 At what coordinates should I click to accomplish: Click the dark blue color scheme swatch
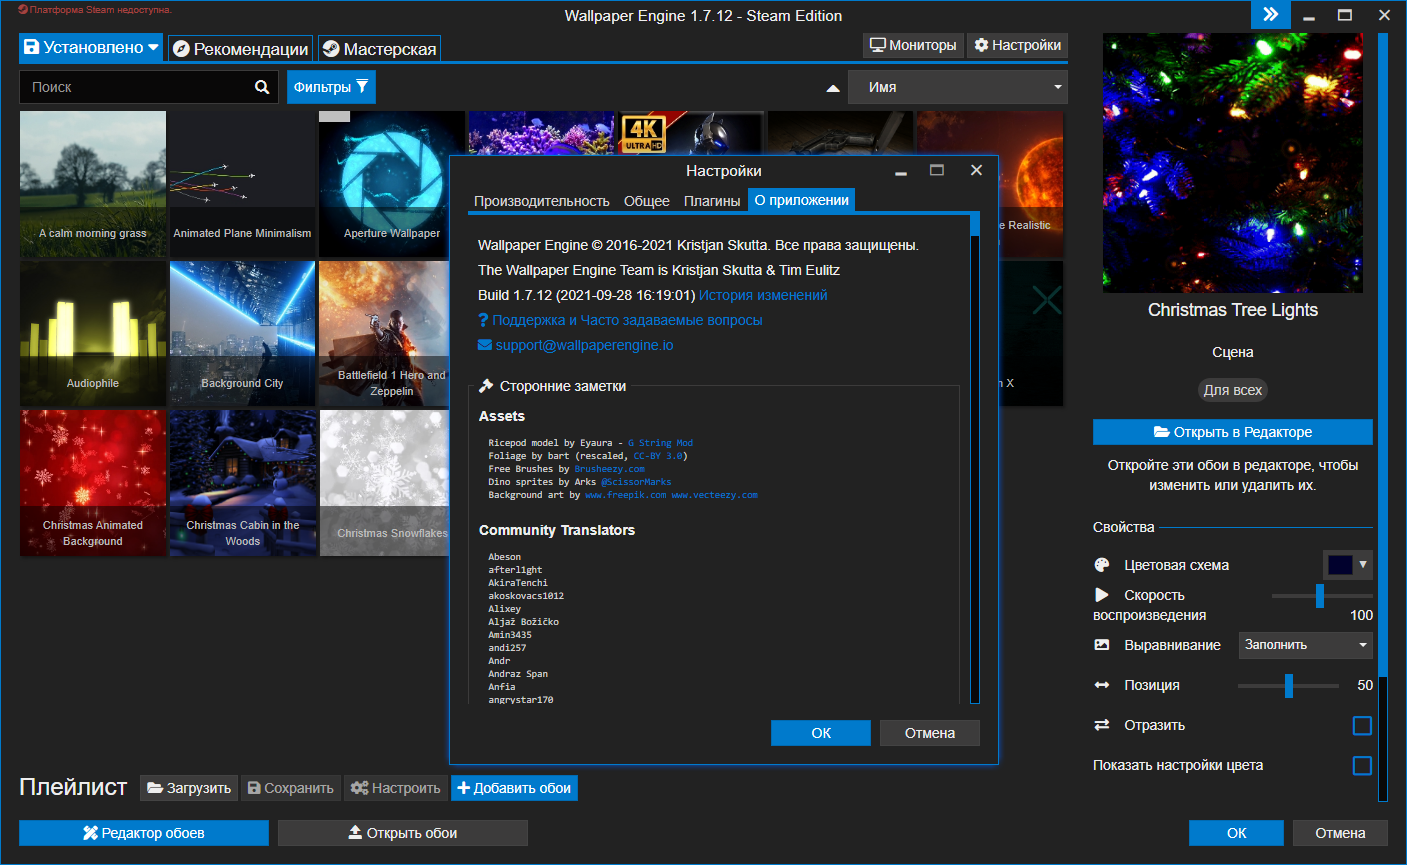1340,565
